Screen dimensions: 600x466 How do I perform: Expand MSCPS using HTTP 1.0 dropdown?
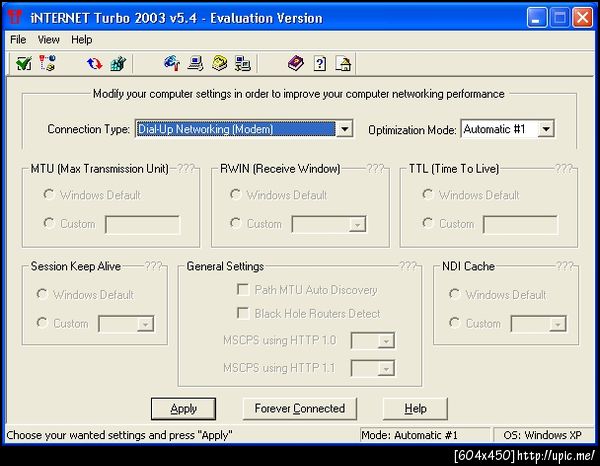pos(386,341)
